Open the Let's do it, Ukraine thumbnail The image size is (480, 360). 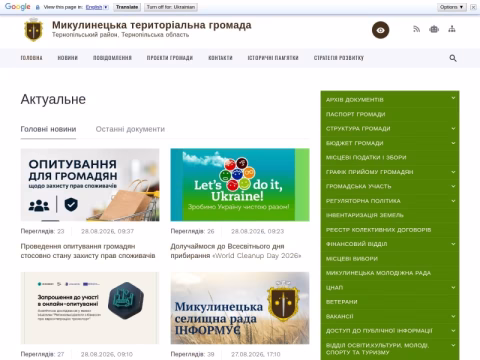tap(240, 185)
